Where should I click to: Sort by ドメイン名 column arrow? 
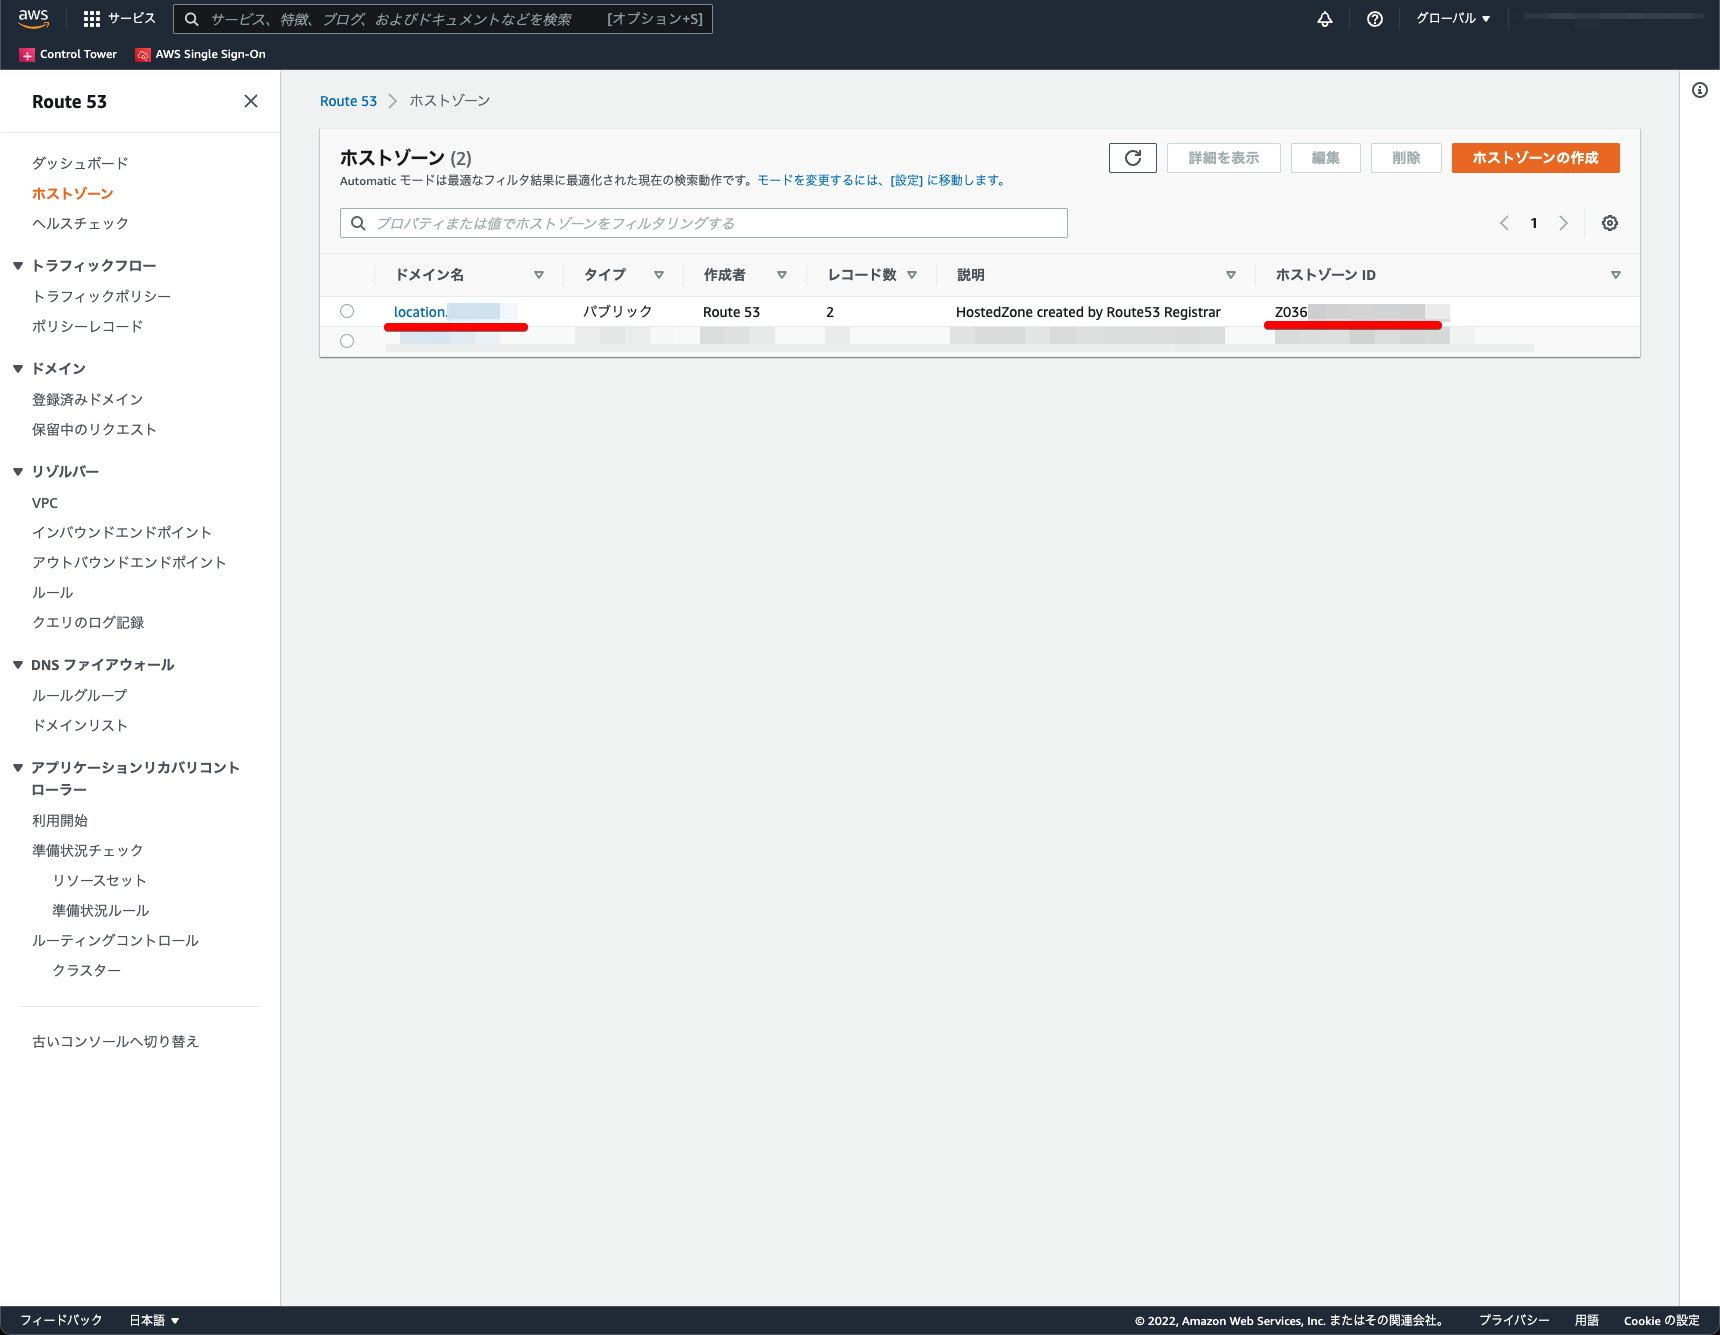[x=539, y=275]
